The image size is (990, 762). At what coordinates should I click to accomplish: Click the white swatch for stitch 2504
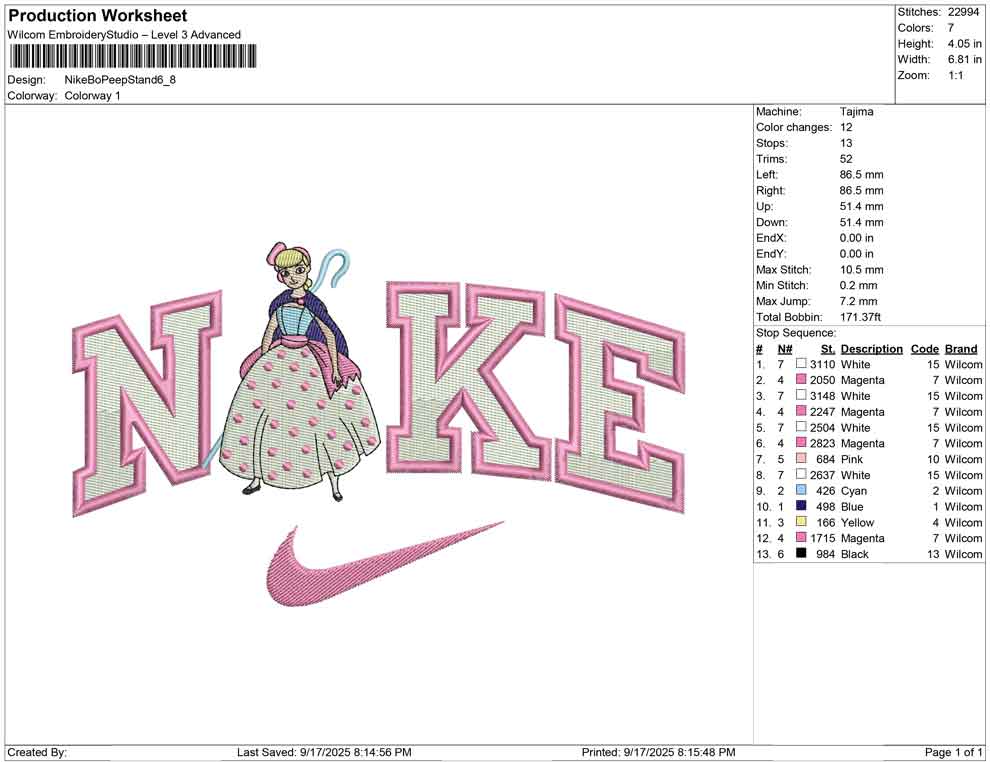tap(801, 427)
